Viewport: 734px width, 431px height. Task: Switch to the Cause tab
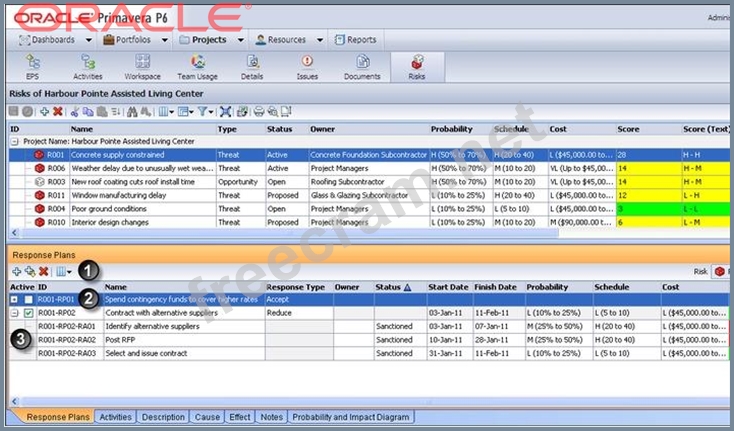(207, 416)
